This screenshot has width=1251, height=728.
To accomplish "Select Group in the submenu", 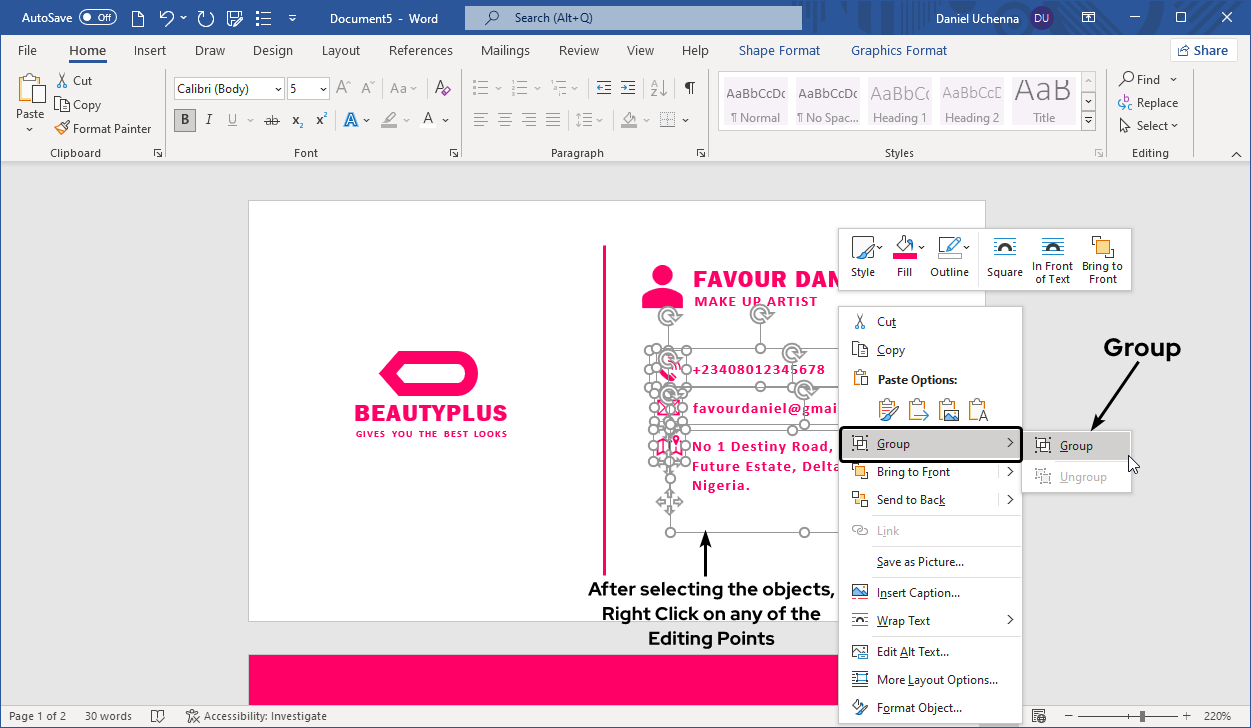I will (1076, 446).
